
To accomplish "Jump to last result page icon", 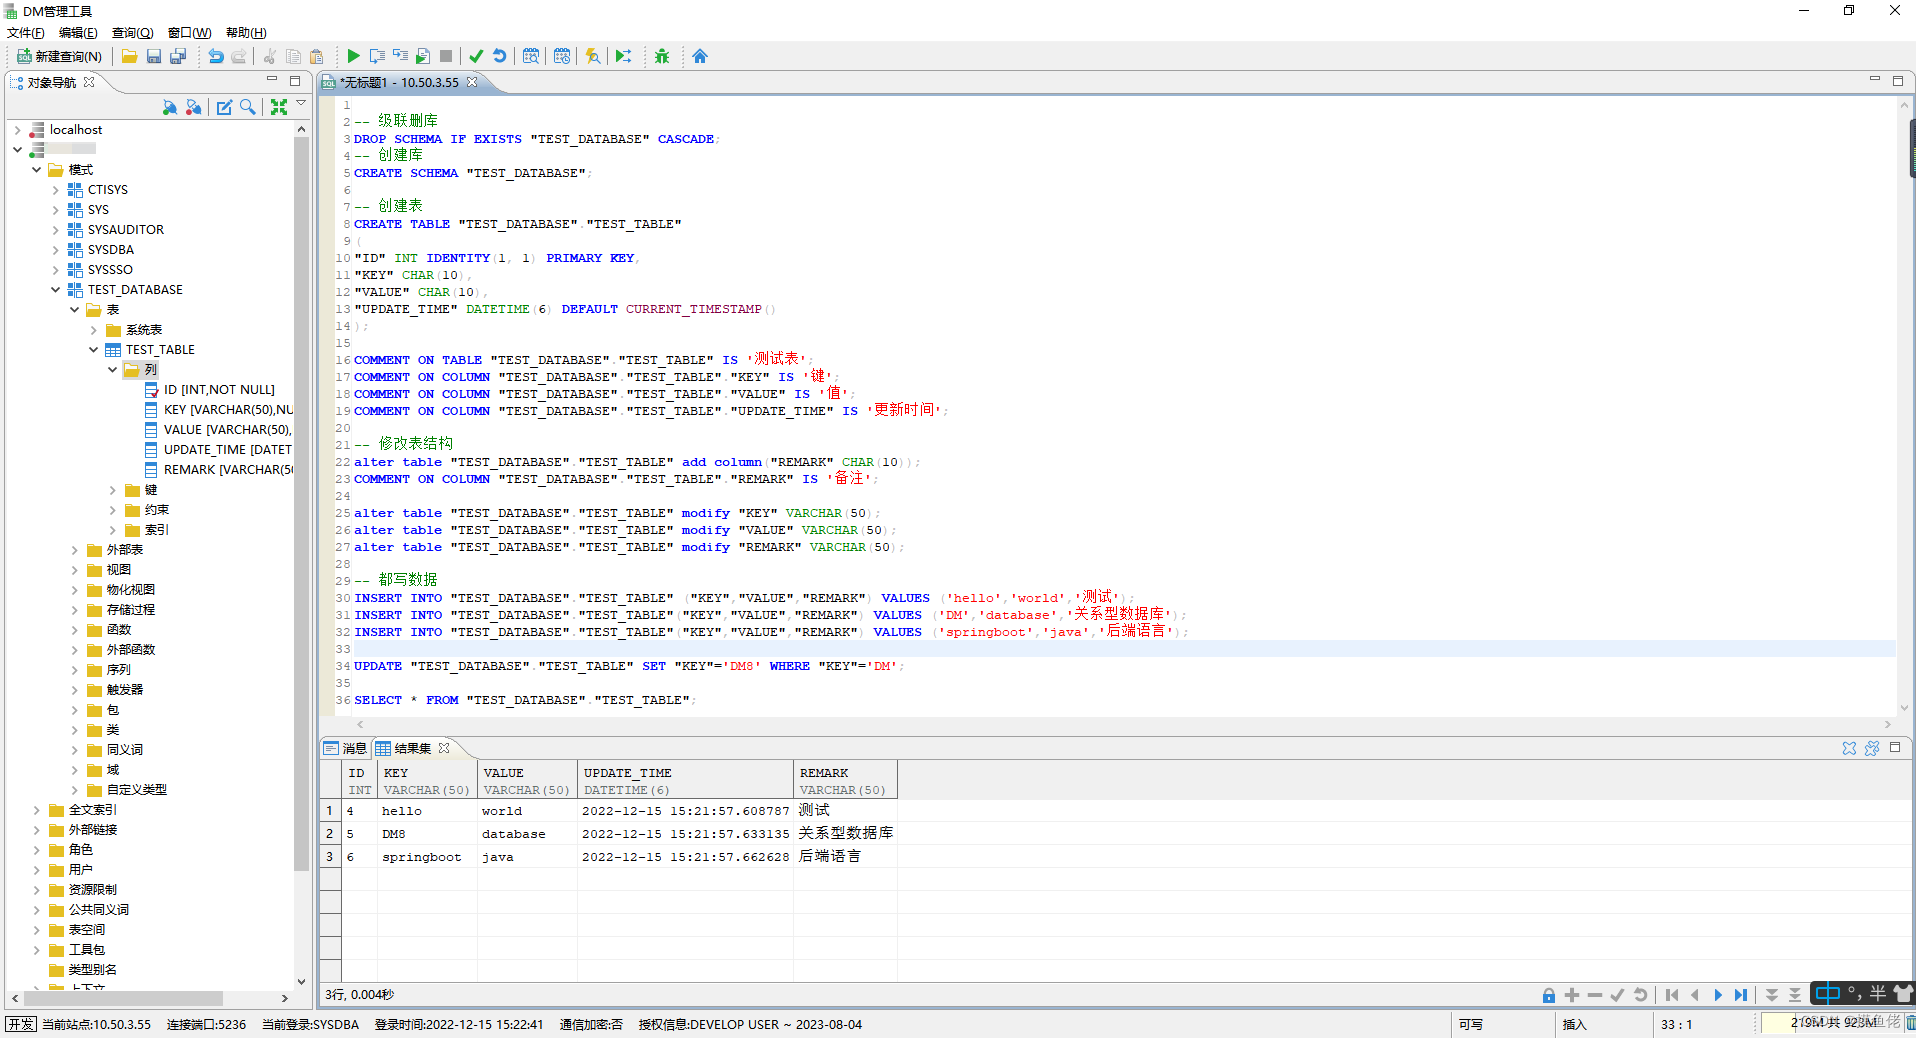I will click(1741, 995).
